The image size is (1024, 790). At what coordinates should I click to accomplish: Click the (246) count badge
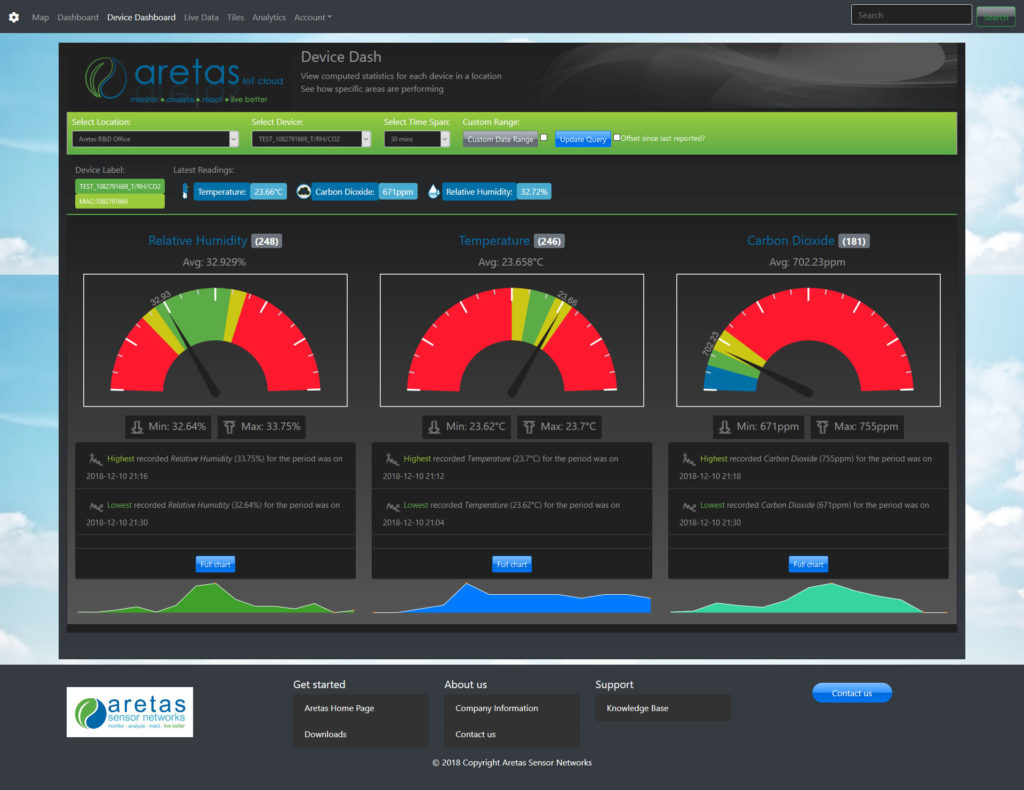[x=549, y=242]
